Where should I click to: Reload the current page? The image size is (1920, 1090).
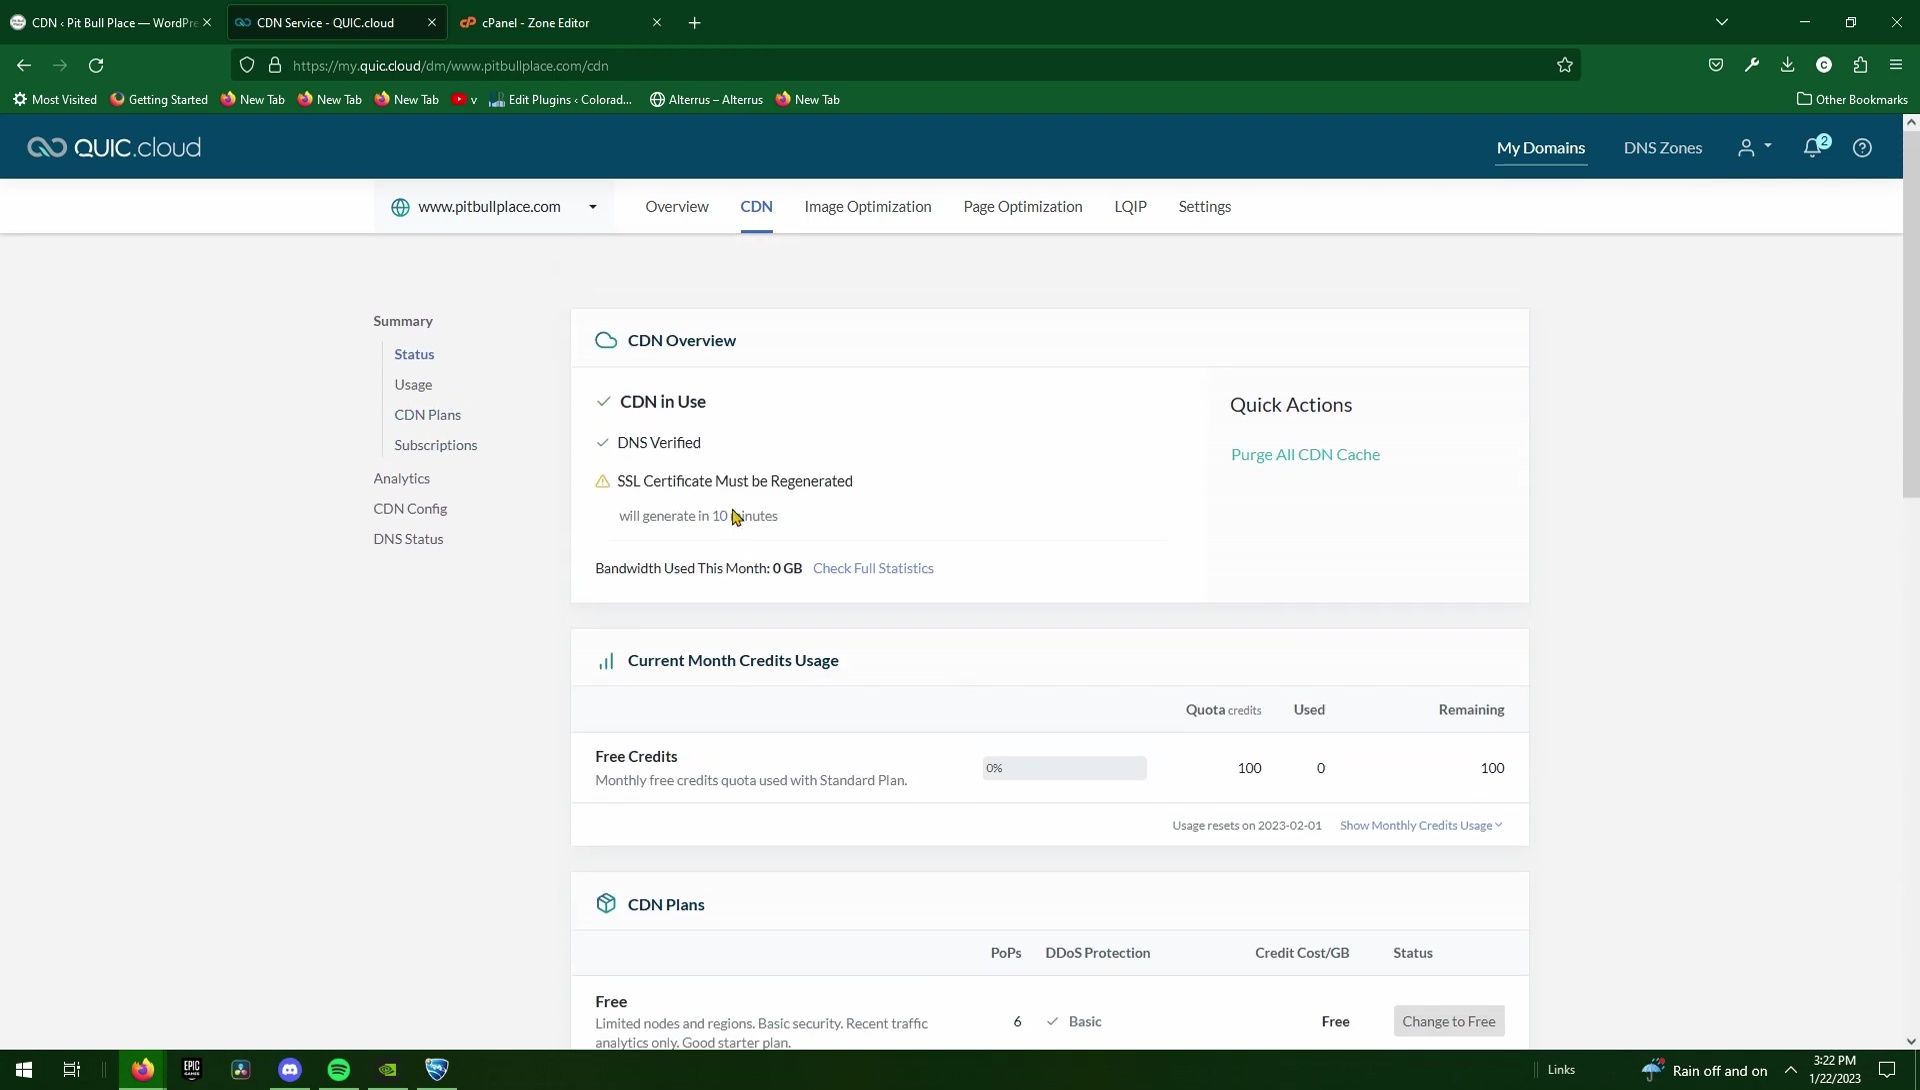[96, 65]
